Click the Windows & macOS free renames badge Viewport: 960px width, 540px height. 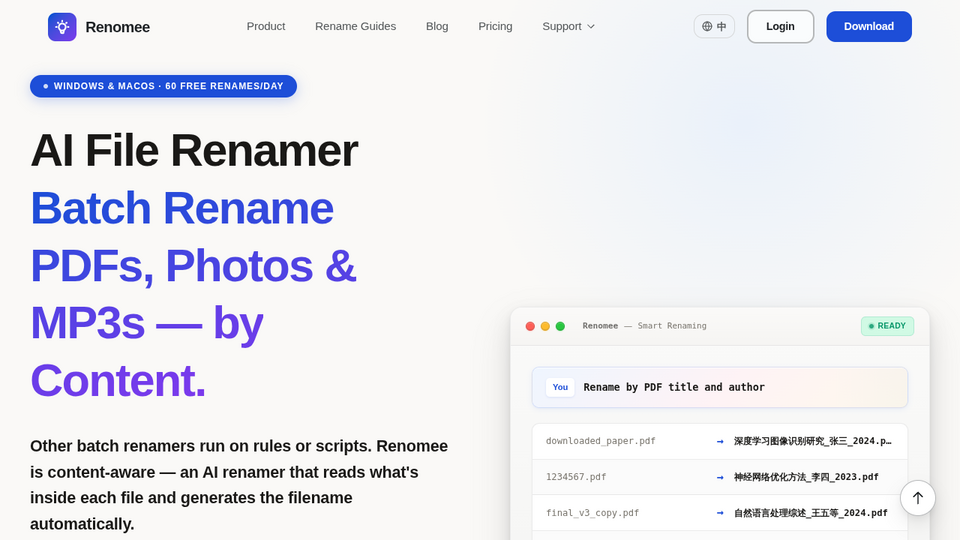(163, 86)
